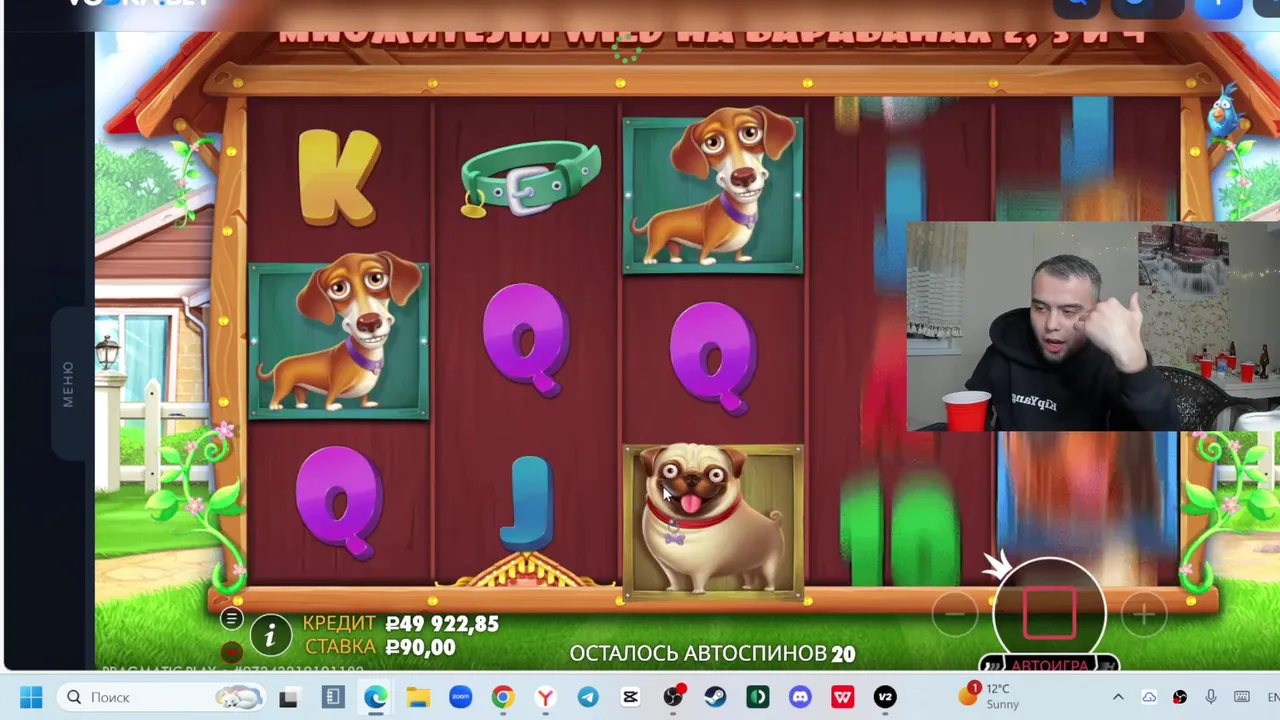Click the Поиск taskbar search box
1280x720 pixels.
[x=163, y=697]
